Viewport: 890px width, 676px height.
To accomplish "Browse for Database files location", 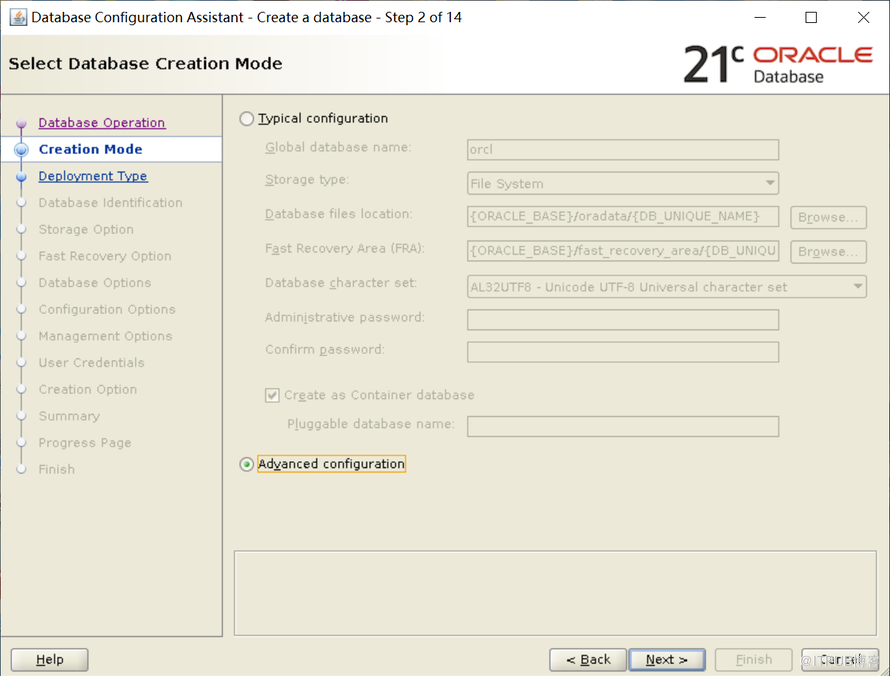I will coord(828,217).
